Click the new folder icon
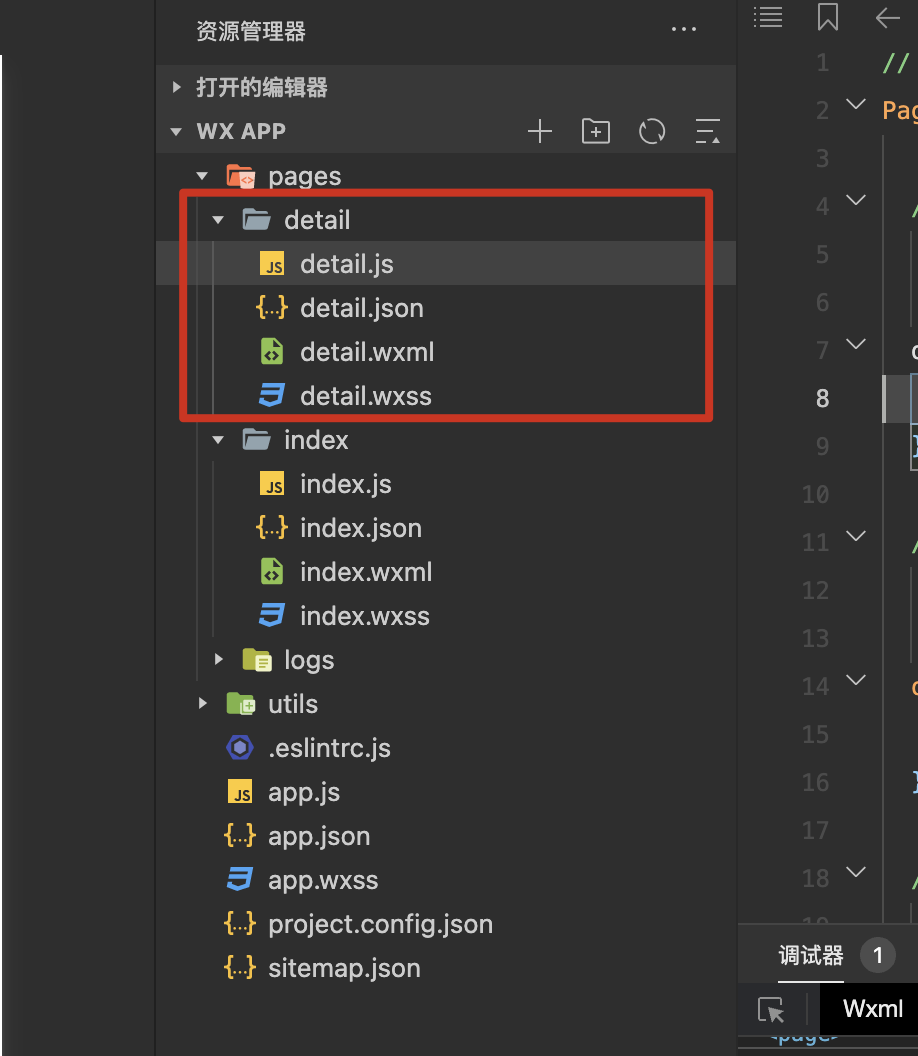918x1056 pixels. click(x=596, y=131)
